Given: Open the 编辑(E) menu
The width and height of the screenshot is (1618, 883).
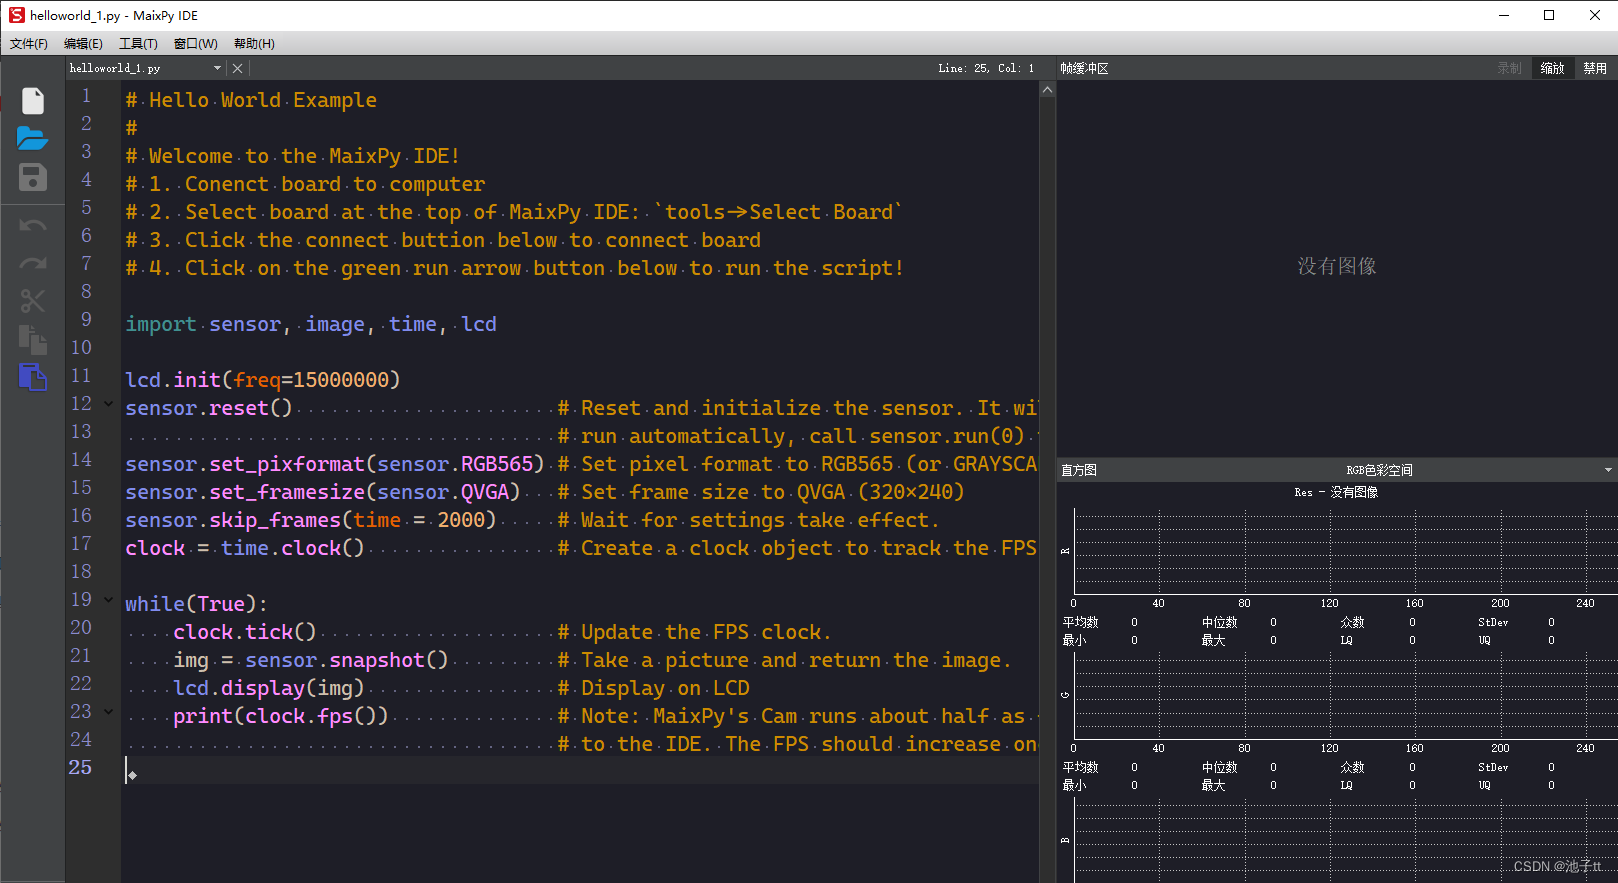Looking at the screenshot, I should point(83,43).
